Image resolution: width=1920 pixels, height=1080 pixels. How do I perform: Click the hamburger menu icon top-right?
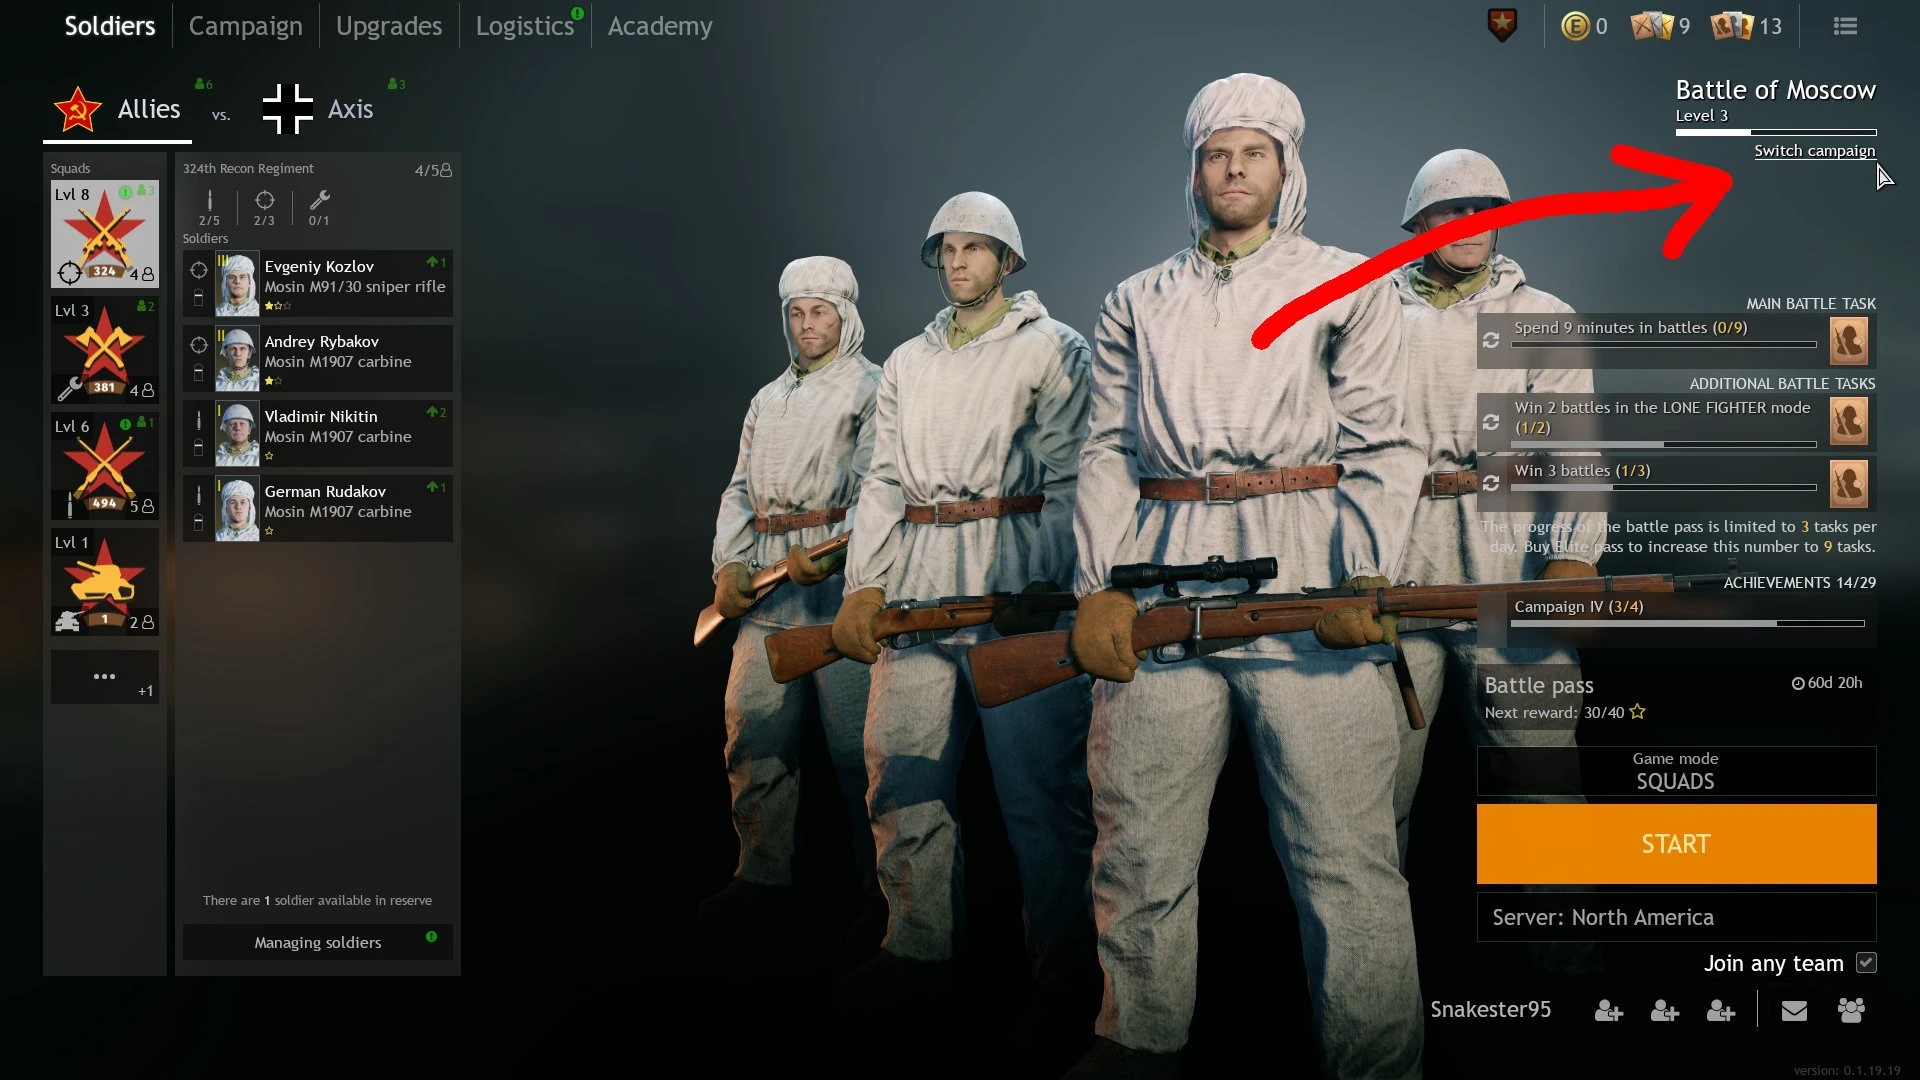tap(1845, 25)
